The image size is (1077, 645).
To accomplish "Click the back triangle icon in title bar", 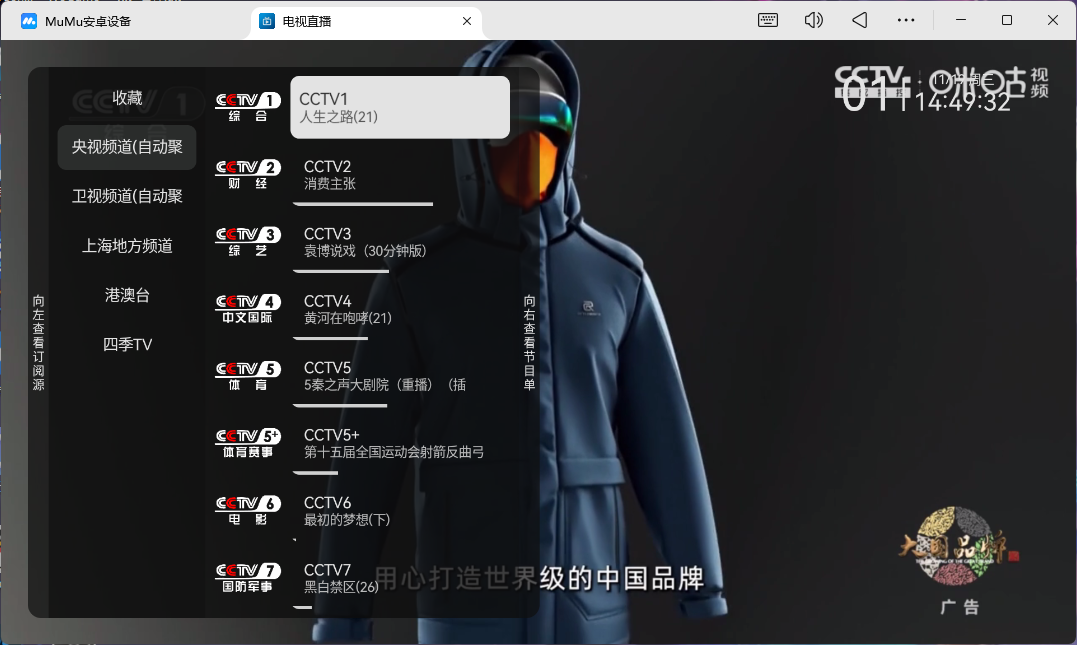I will click(859, 21).
